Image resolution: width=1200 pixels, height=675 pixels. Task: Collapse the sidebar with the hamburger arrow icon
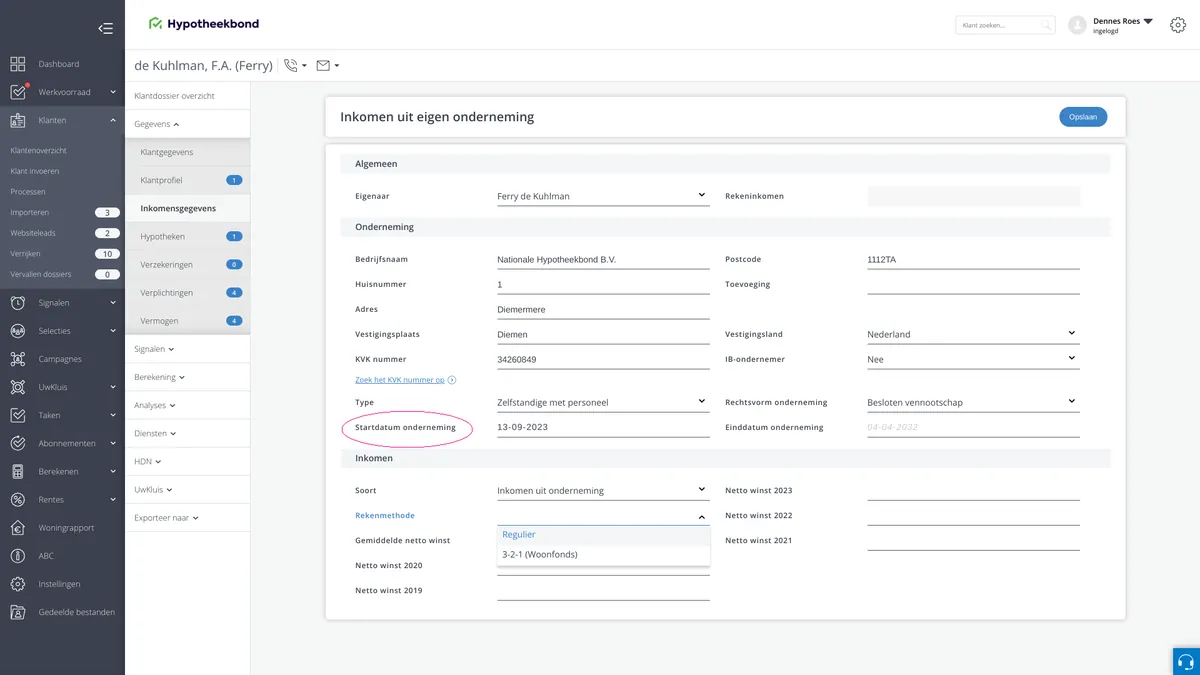coord(105,28)
